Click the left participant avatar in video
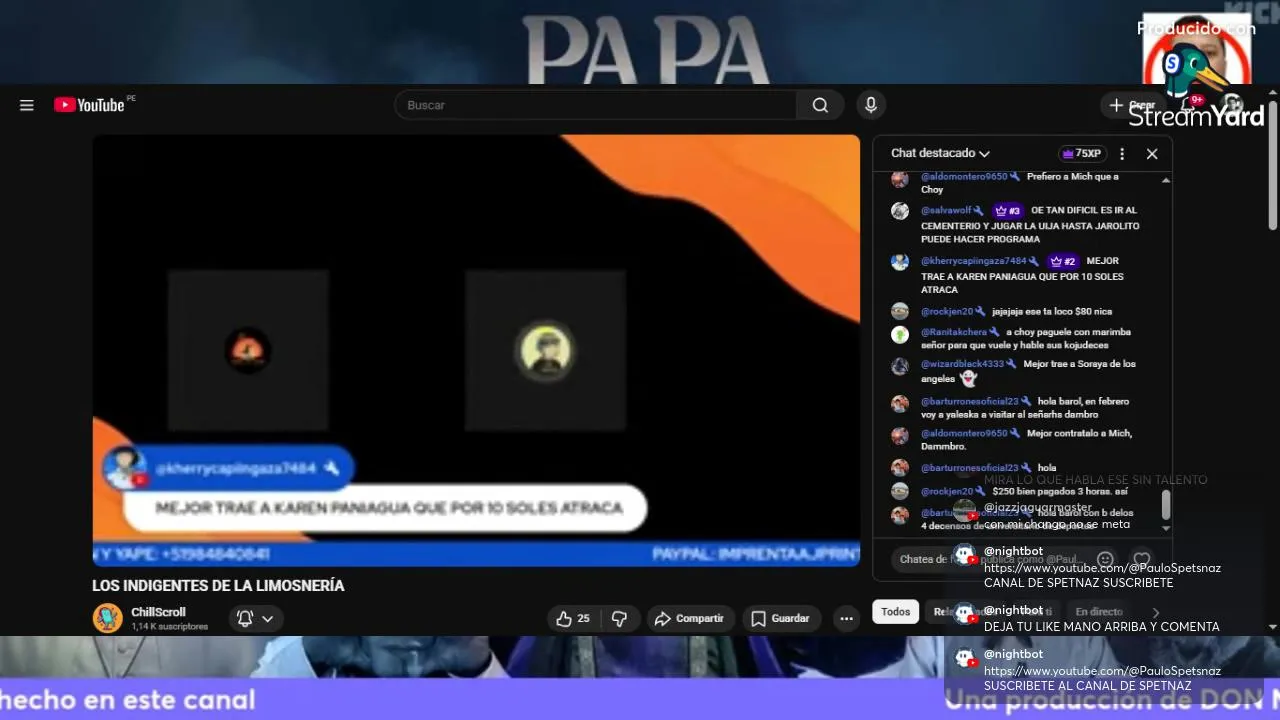The height and width of the screenshot is (720, 1280). coord(247,351)
